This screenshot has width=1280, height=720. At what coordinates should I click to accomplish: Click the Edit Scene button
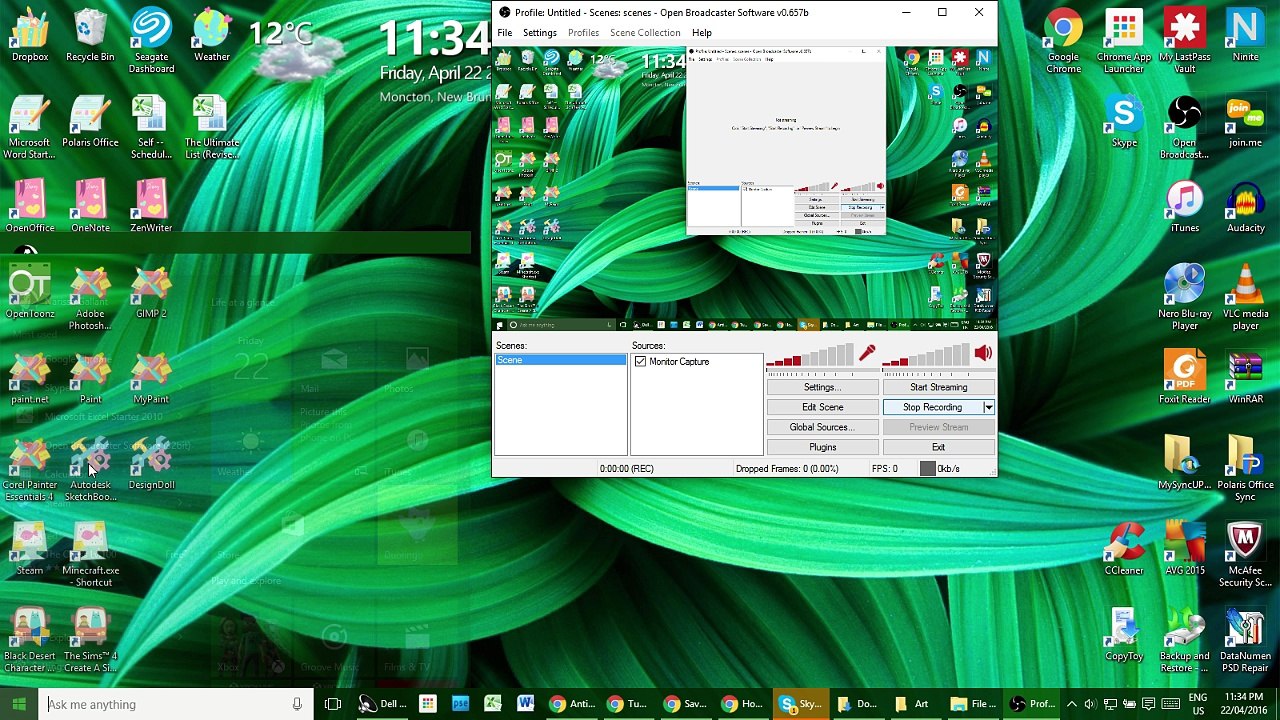click(822, 407)
